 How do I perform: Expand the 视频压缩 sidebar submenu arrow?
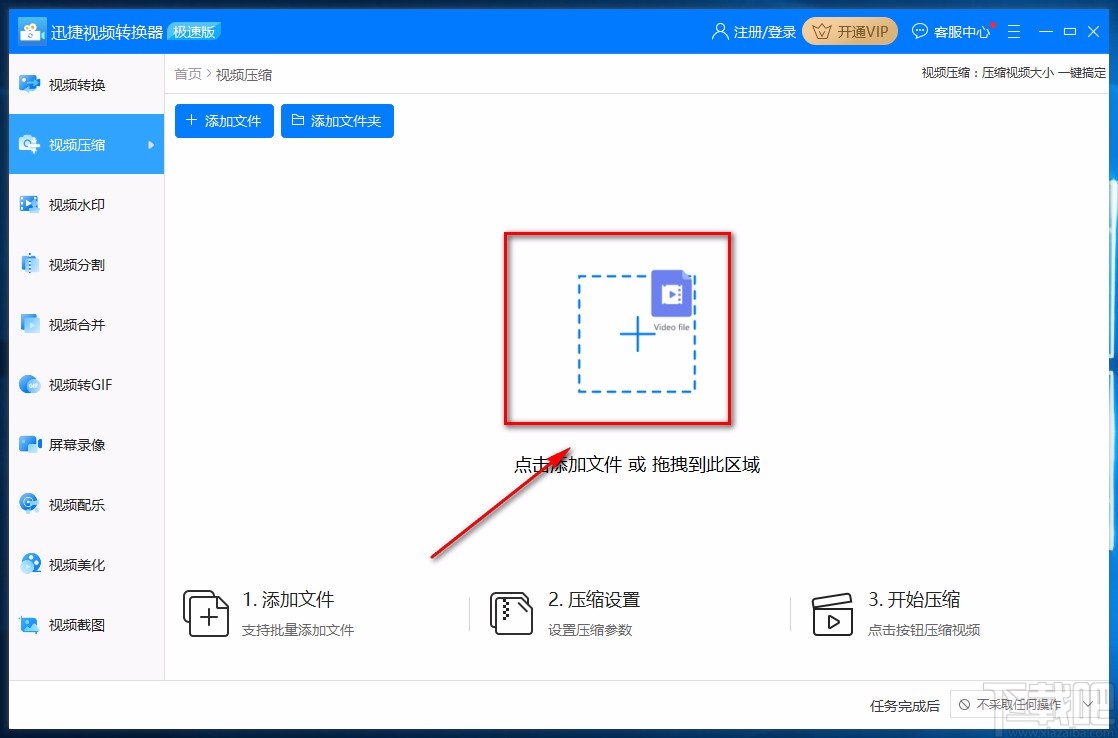(x=151, y=143)
